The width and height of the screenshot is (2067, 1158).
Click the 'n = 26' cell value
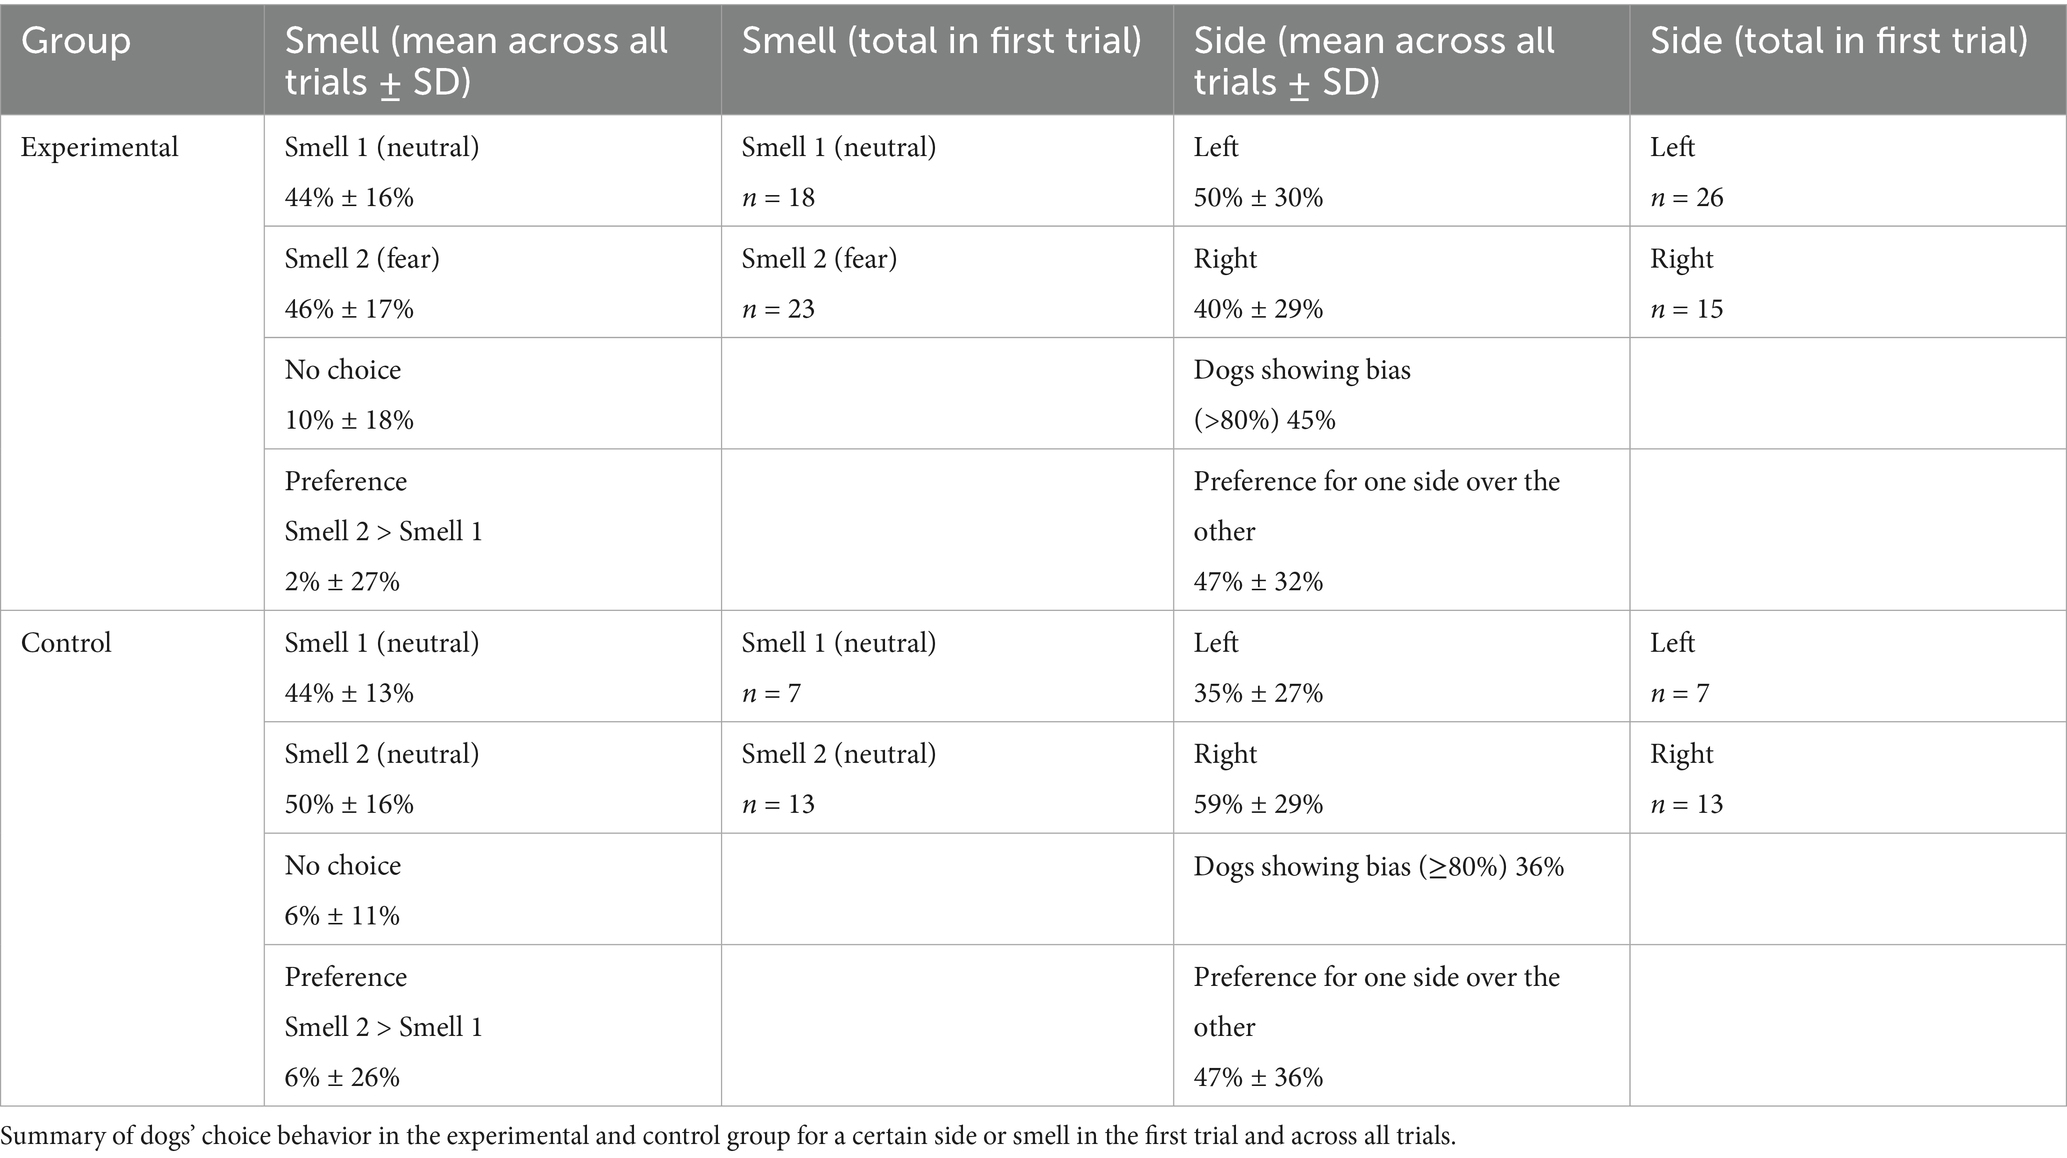pos(1686,197)
